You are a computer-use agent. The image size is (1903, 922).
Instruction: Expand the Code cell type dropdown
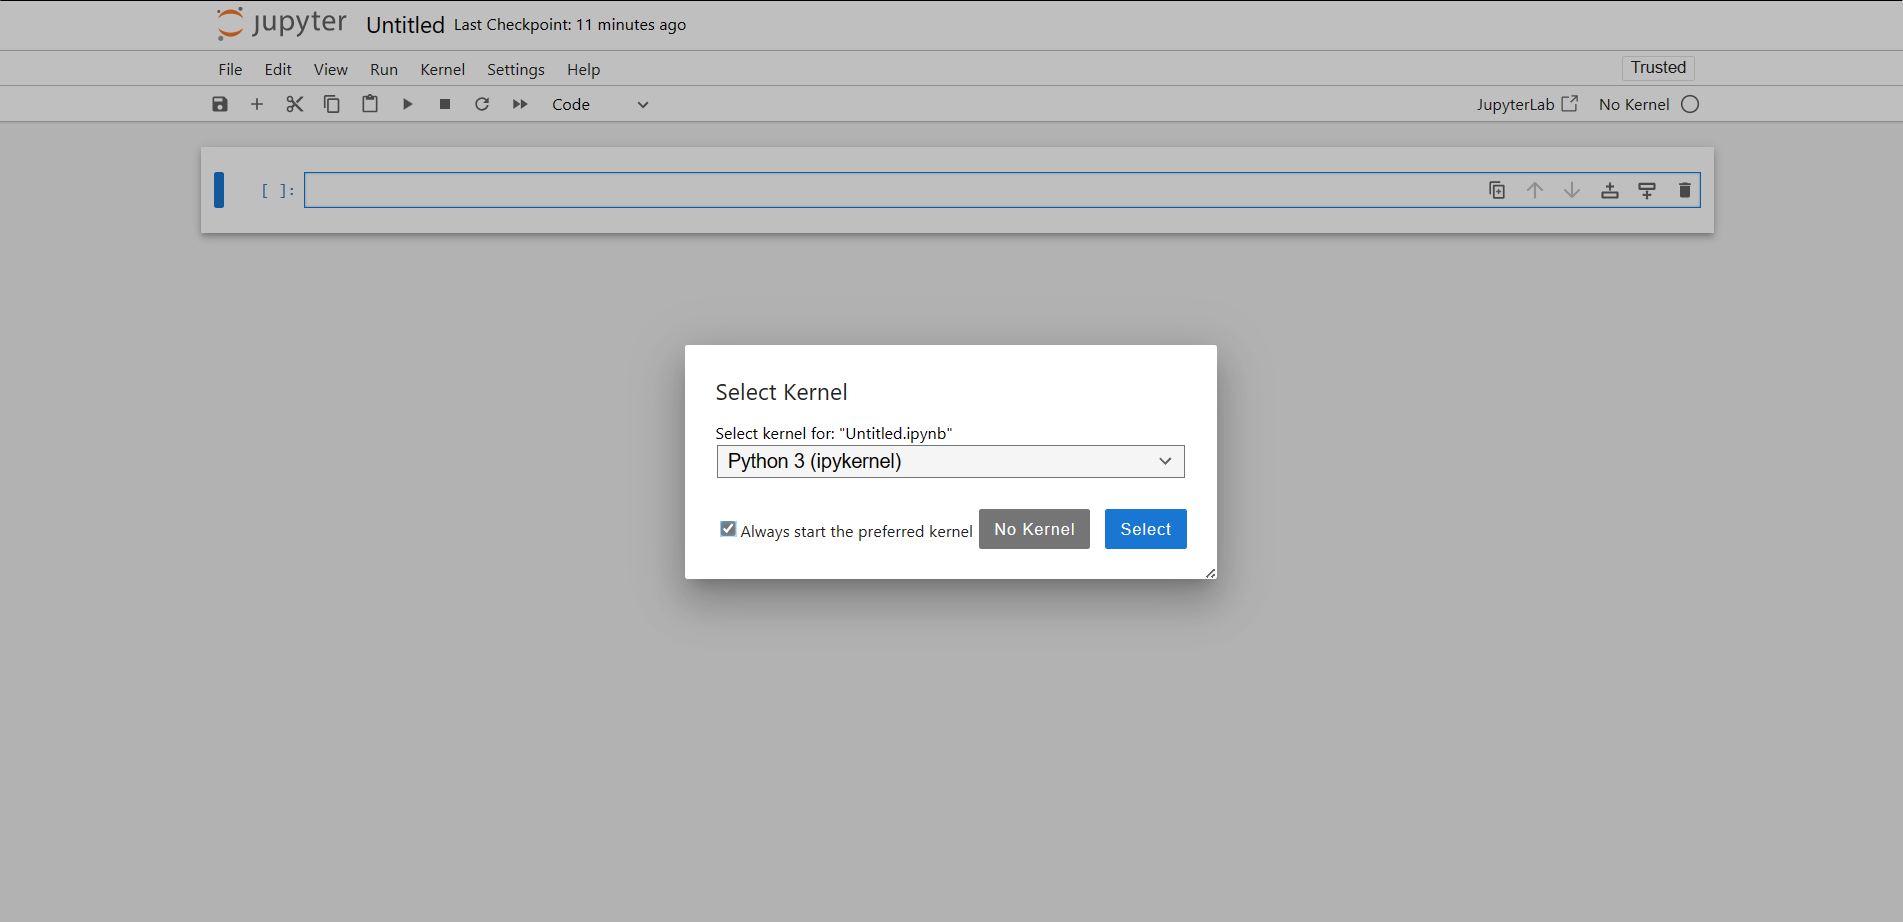coord(600,104)
